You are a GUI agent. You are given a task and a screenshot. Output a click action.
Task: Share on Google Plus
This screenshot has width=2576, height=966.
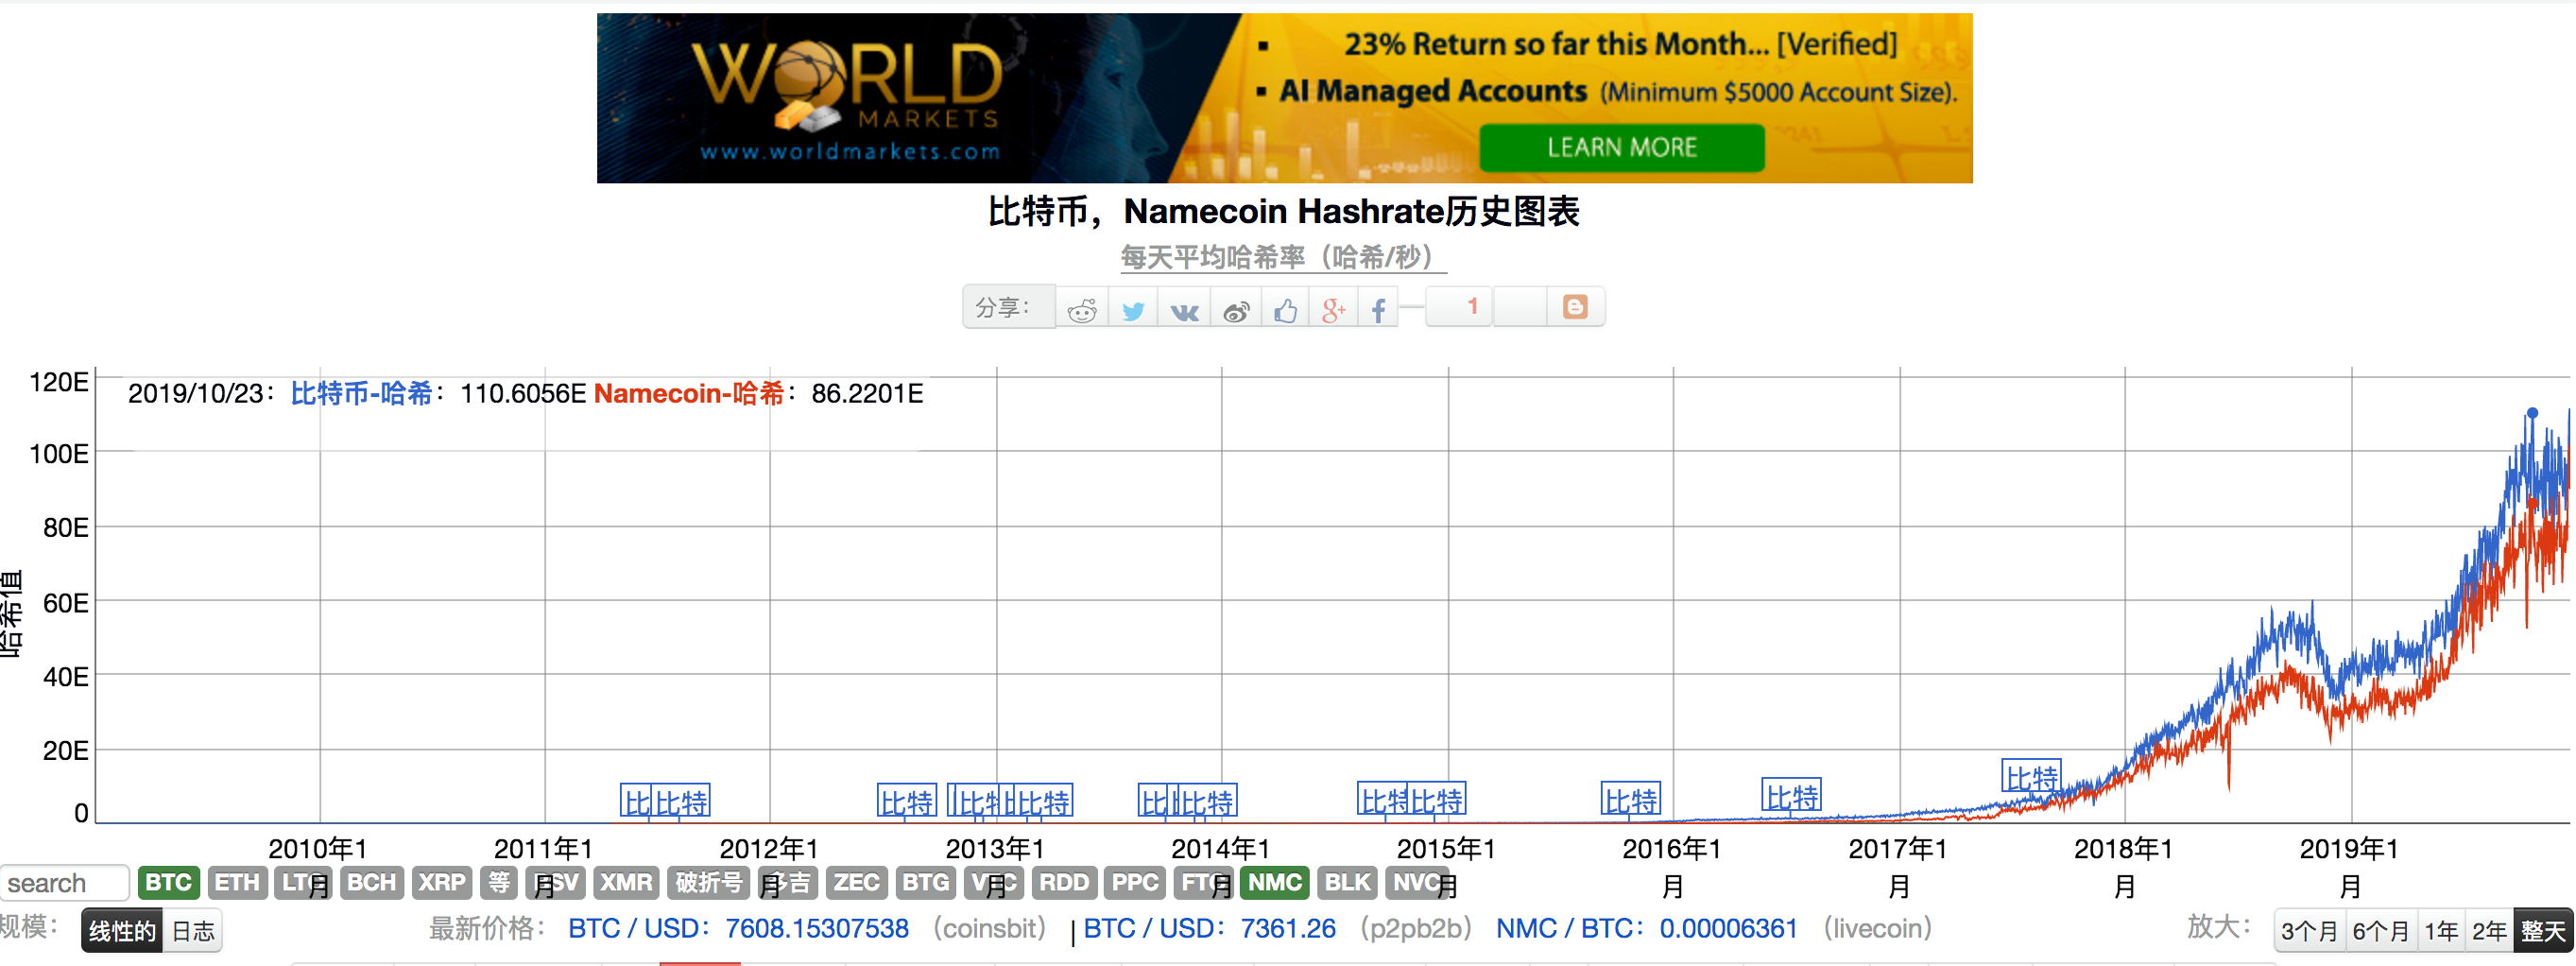tap(1333, 310)
